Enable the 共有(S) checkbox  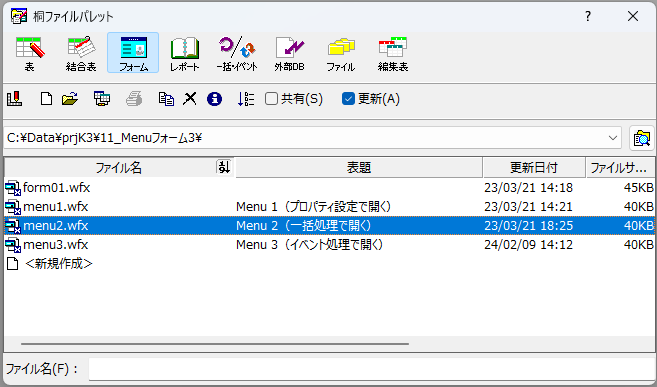[272, 99]
